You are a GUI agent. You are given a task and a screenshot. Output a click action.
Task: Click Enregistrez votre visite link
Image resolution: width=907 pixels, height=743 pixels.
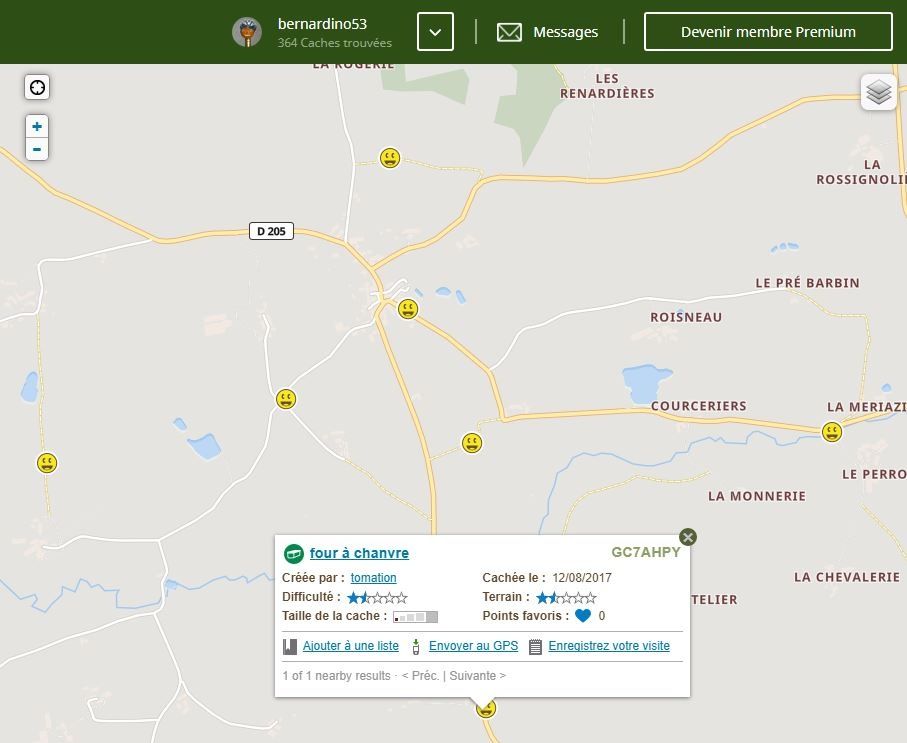point(609,646)
